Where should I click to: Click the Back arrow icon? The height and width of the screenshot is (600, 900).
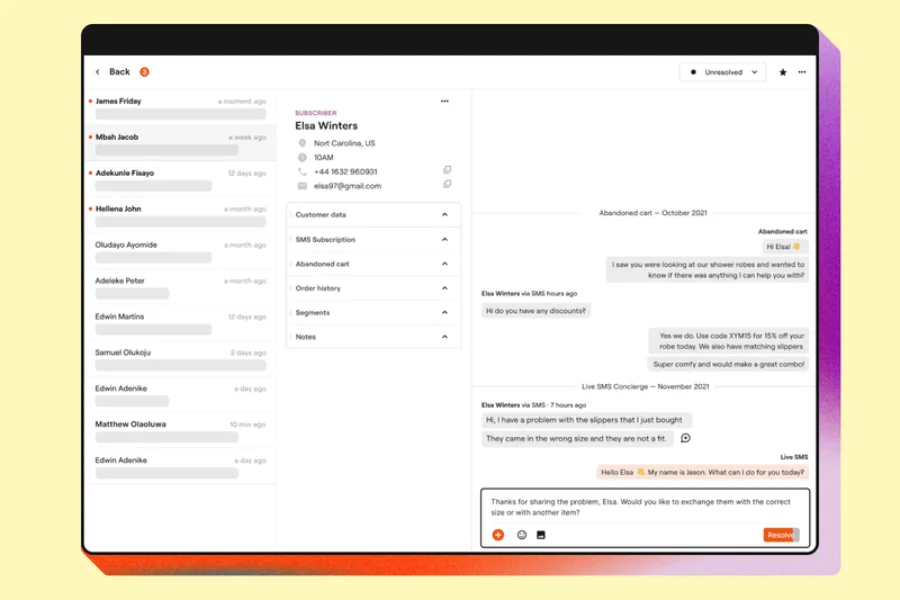pyautogui.click(x=97, y=72)
